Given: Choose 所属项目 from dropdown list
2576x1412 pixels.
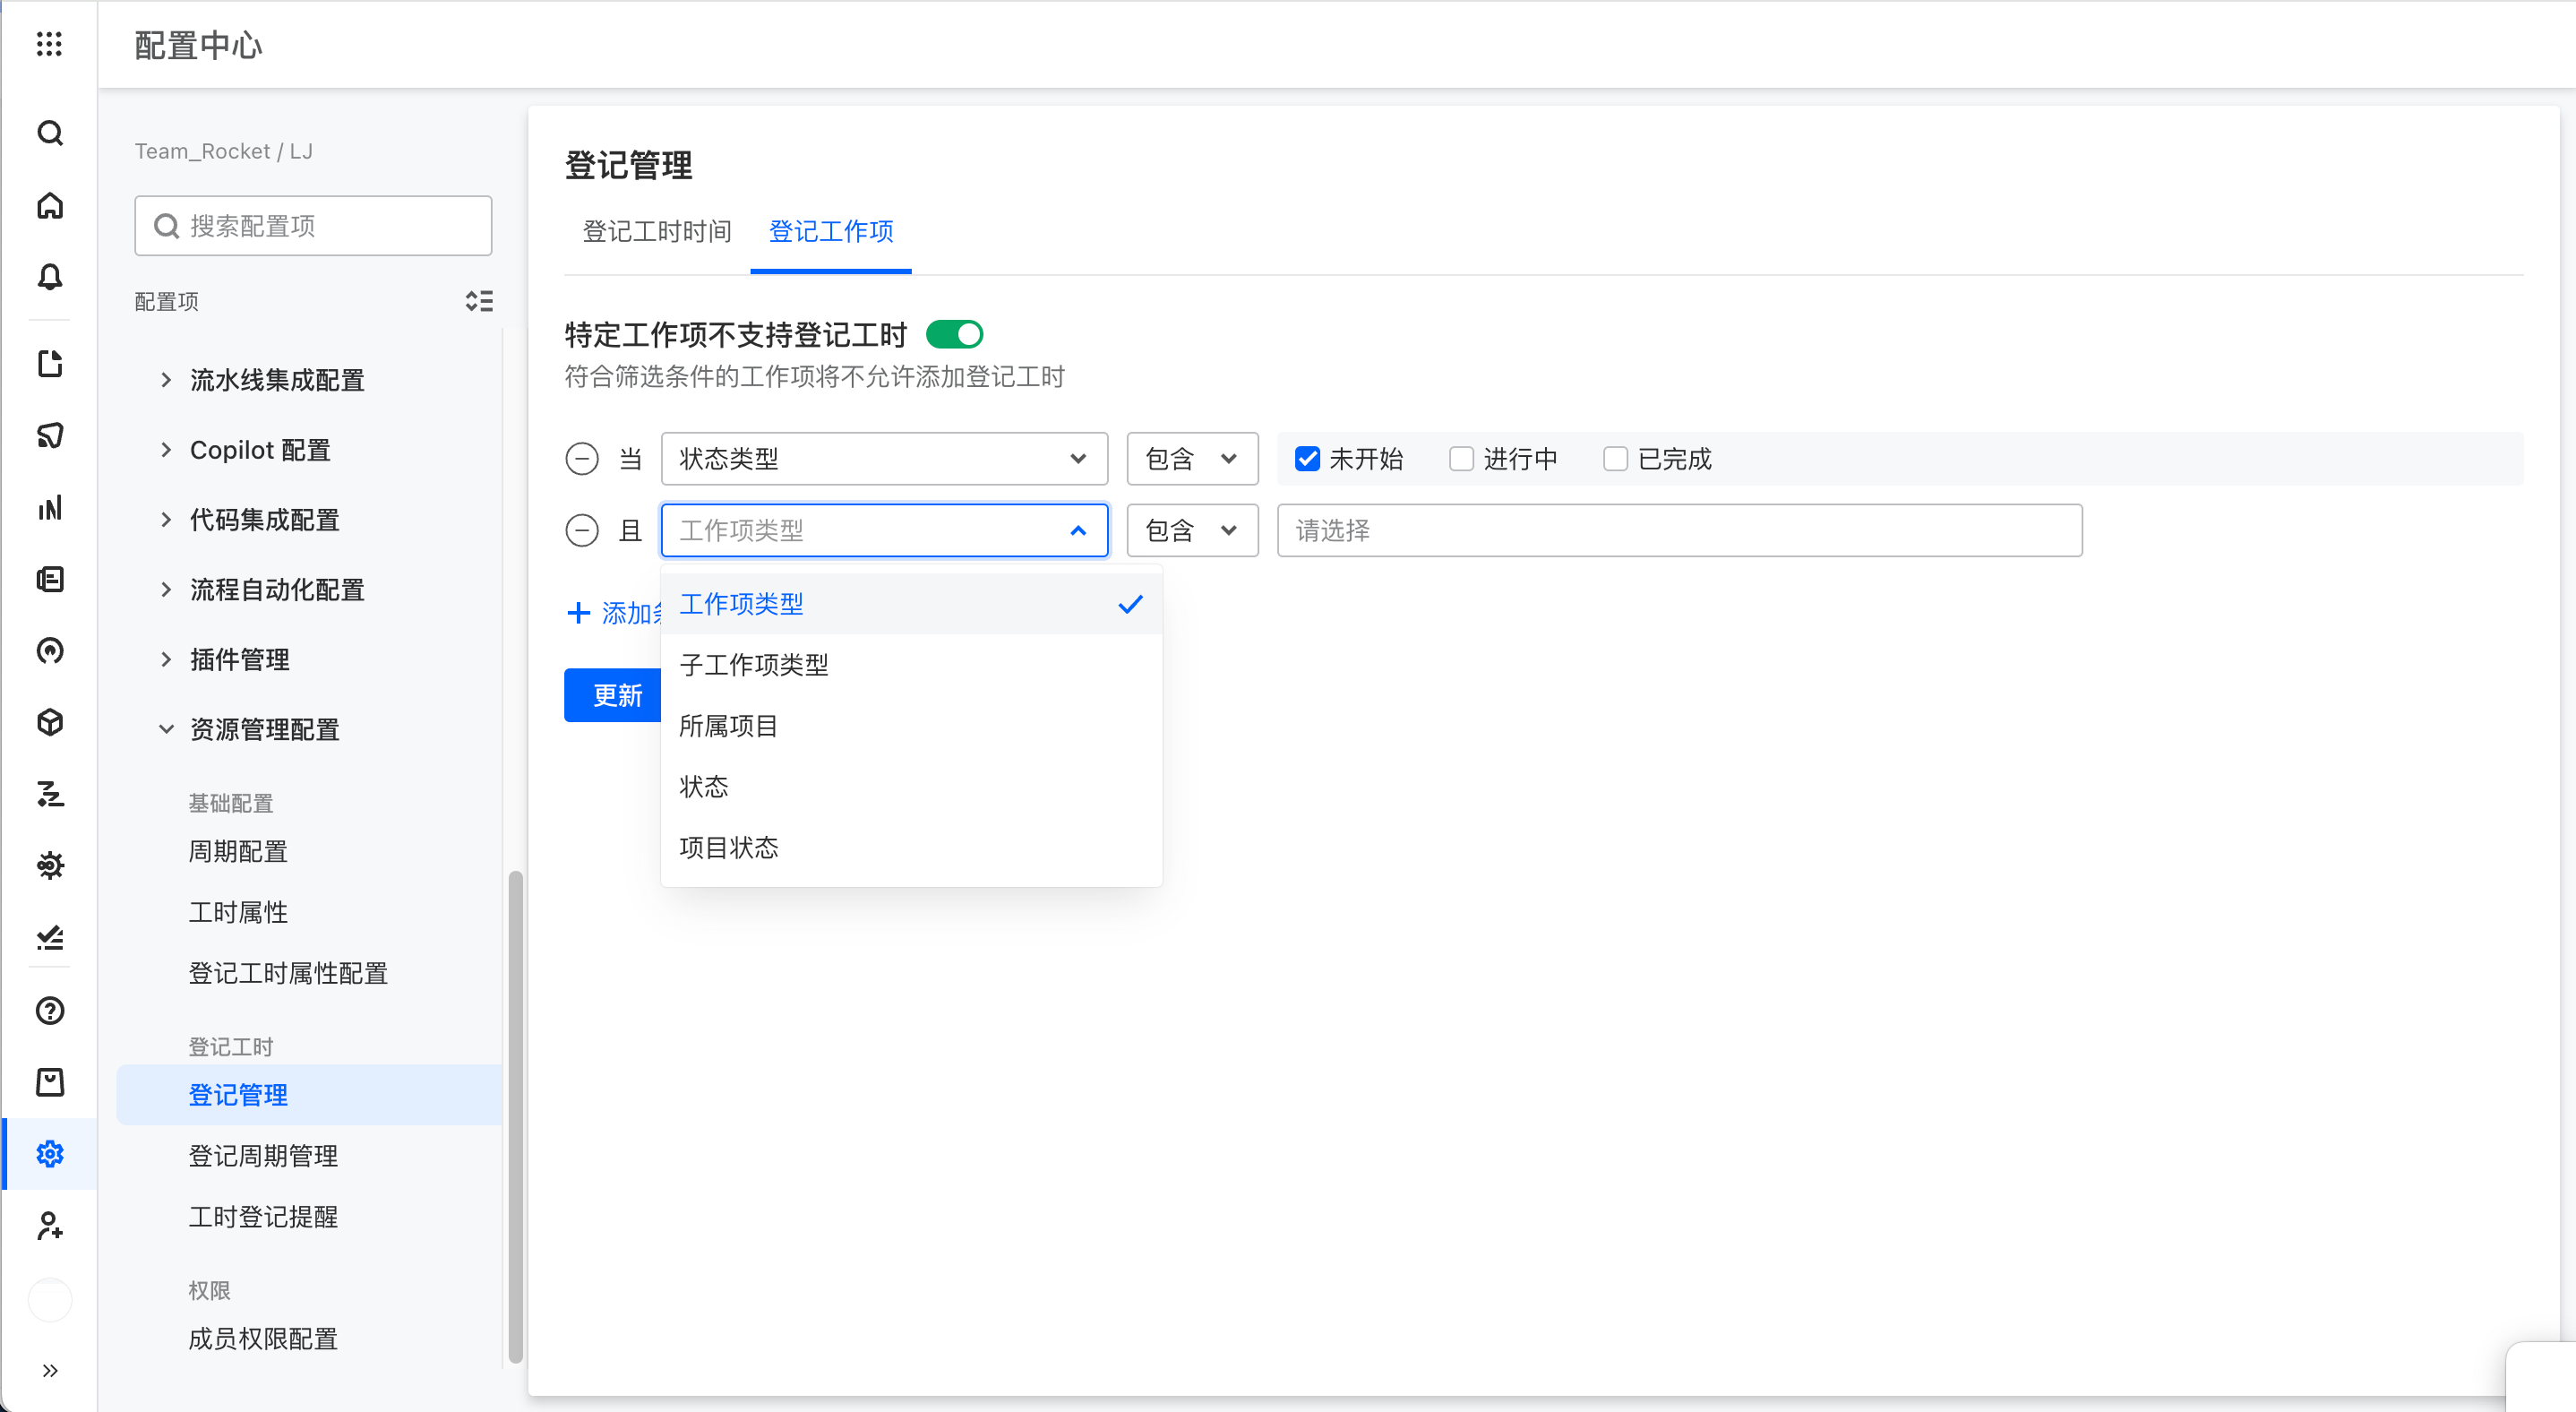Looking at the screenshot, I should [x=911, y=726].
